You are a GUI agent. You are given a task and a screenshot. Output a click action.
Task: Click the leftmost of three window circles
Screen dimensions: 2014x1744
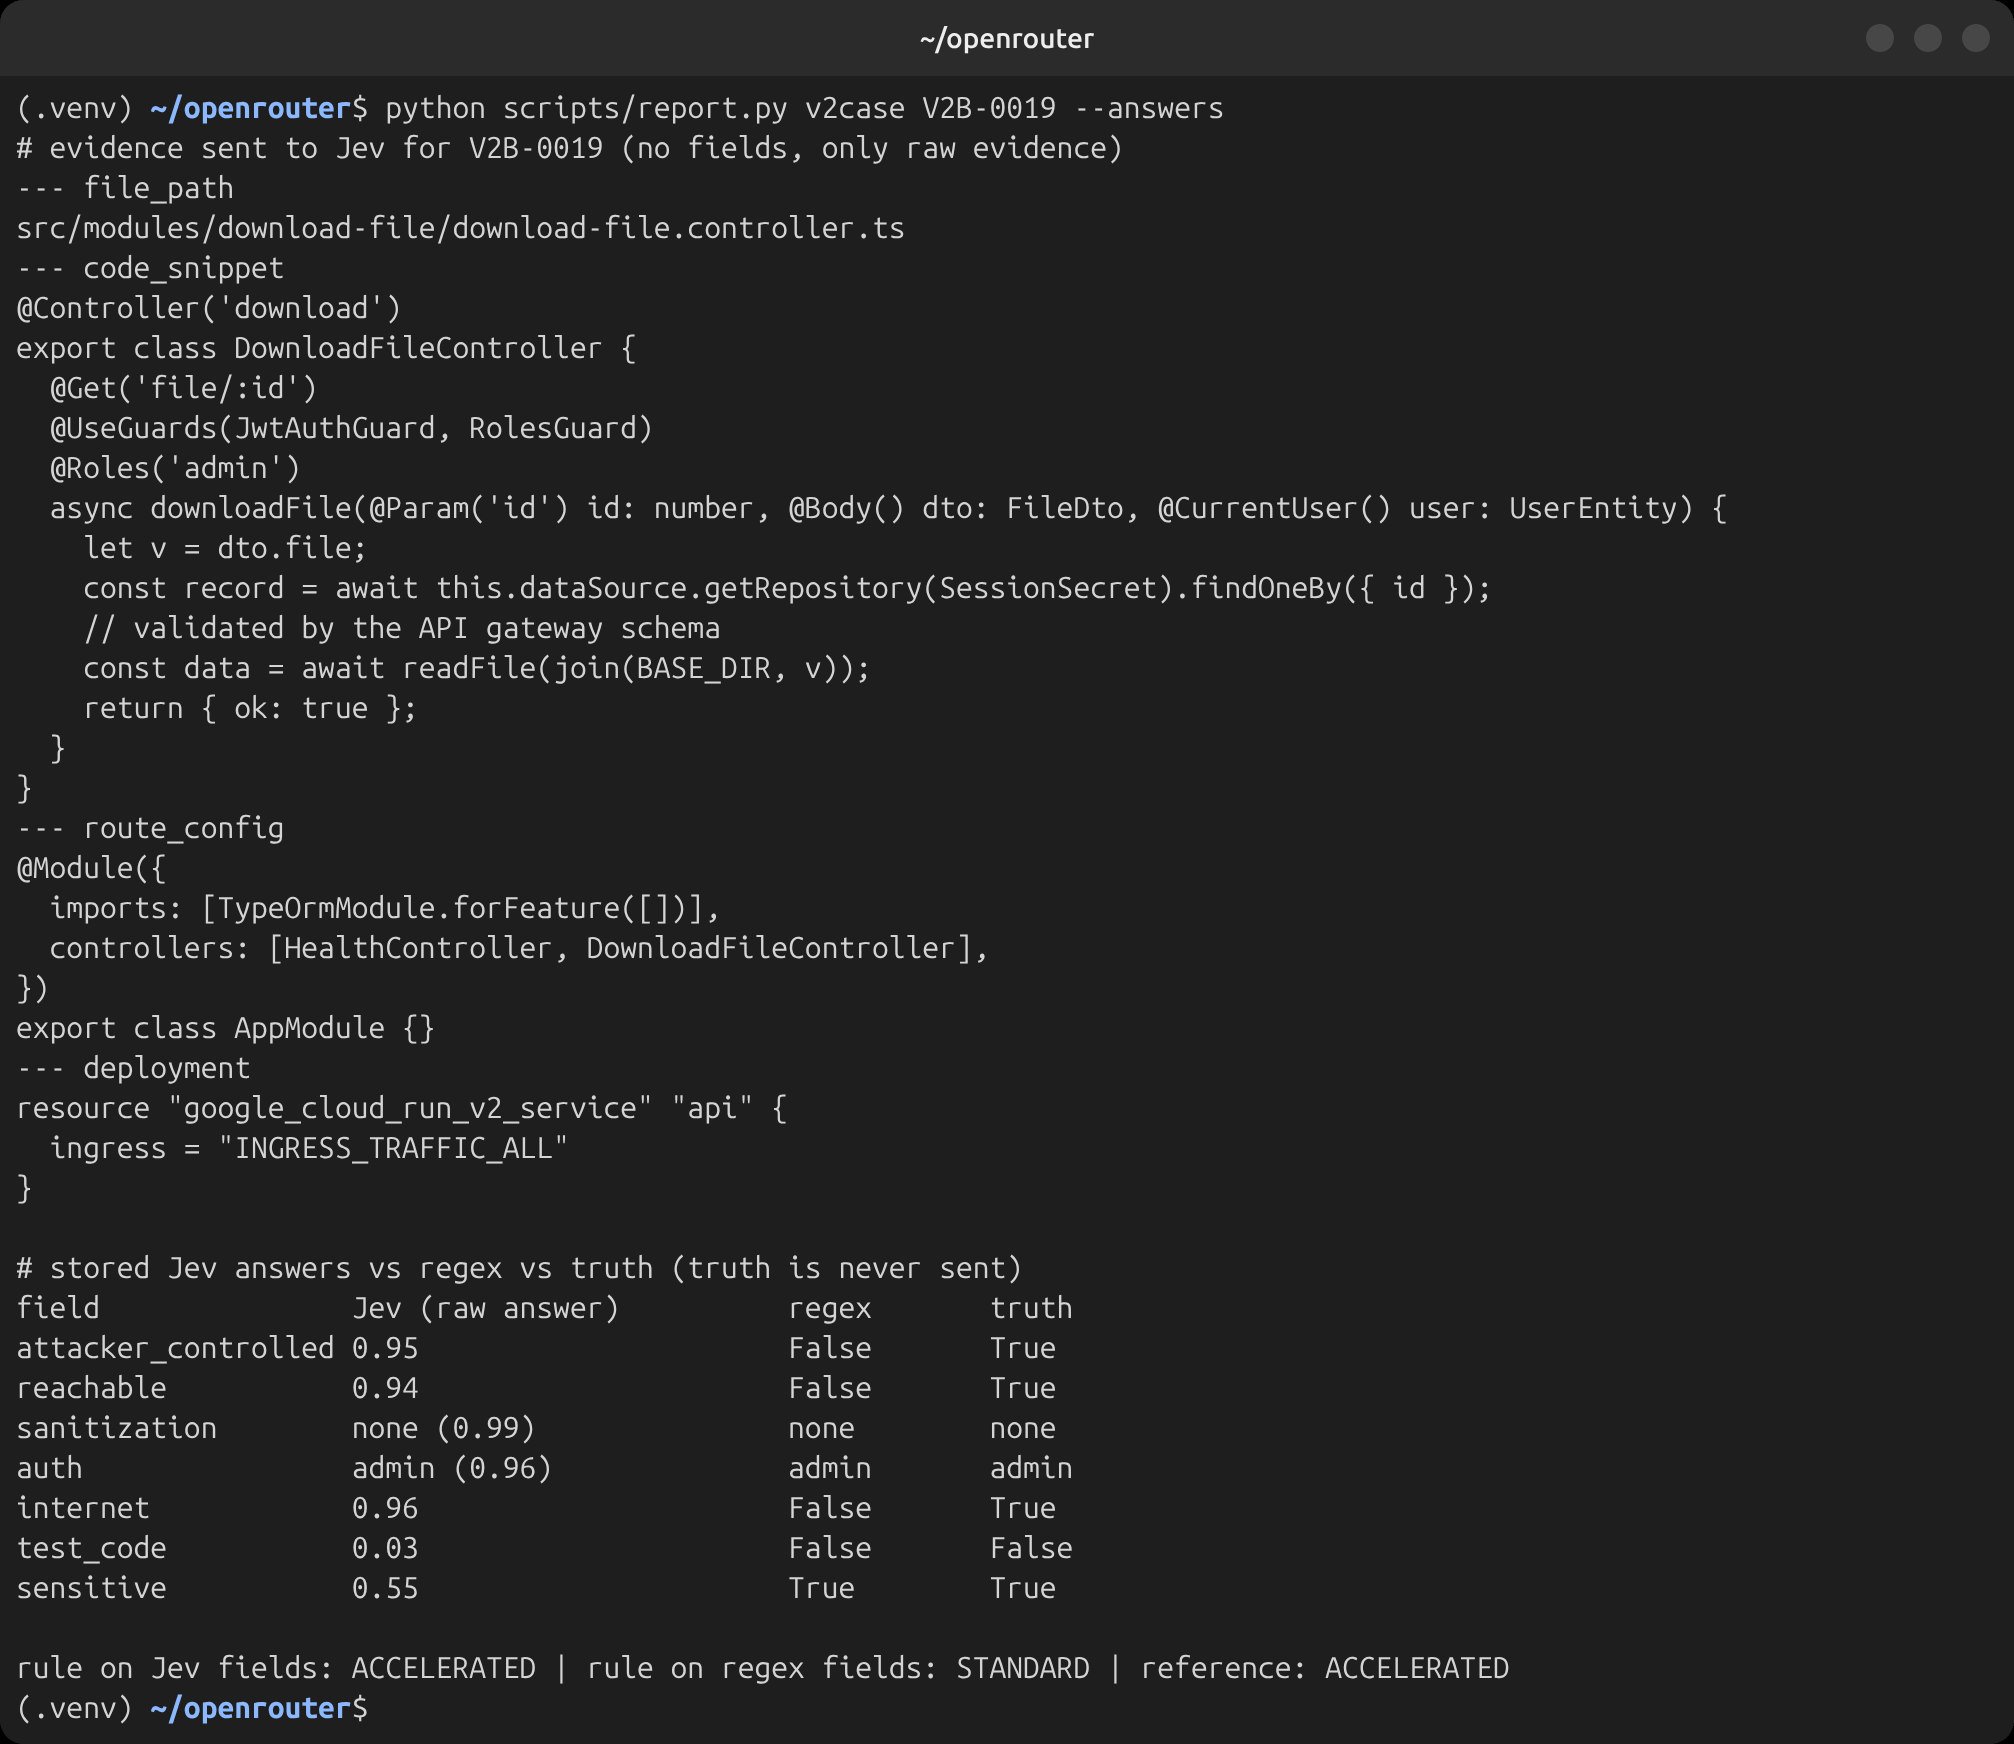[1880, 38]
